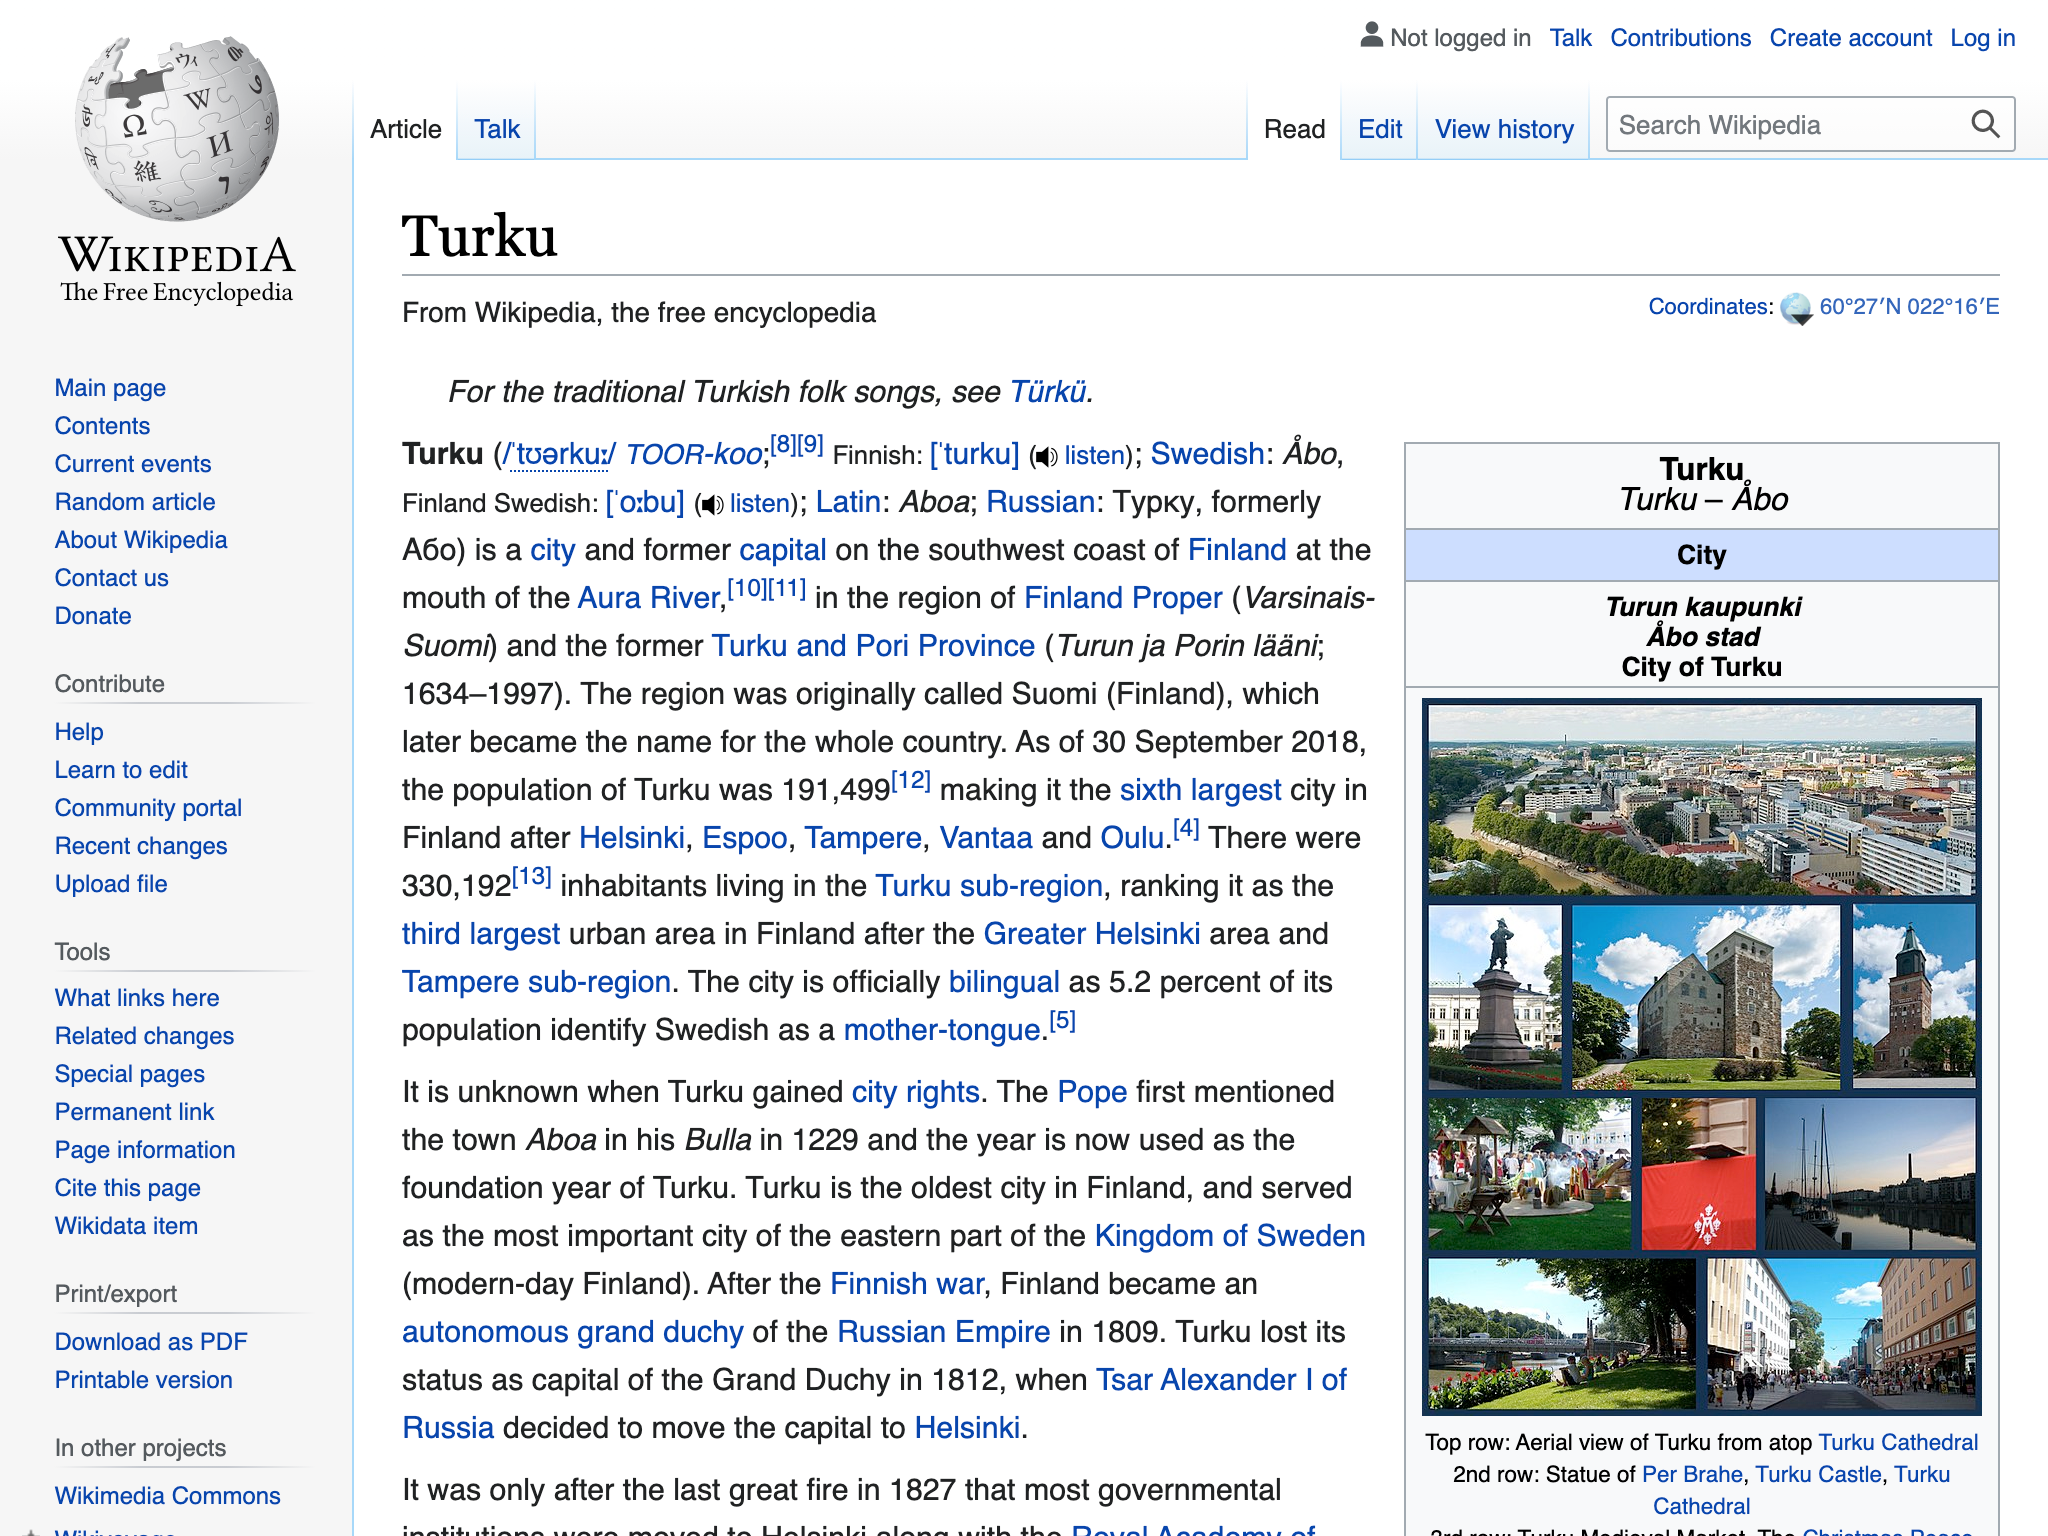The image size is (2048, 1536).
Task: Click the not-logged-in user icon
Action: pyautogui.click(x=1371, y=36)
